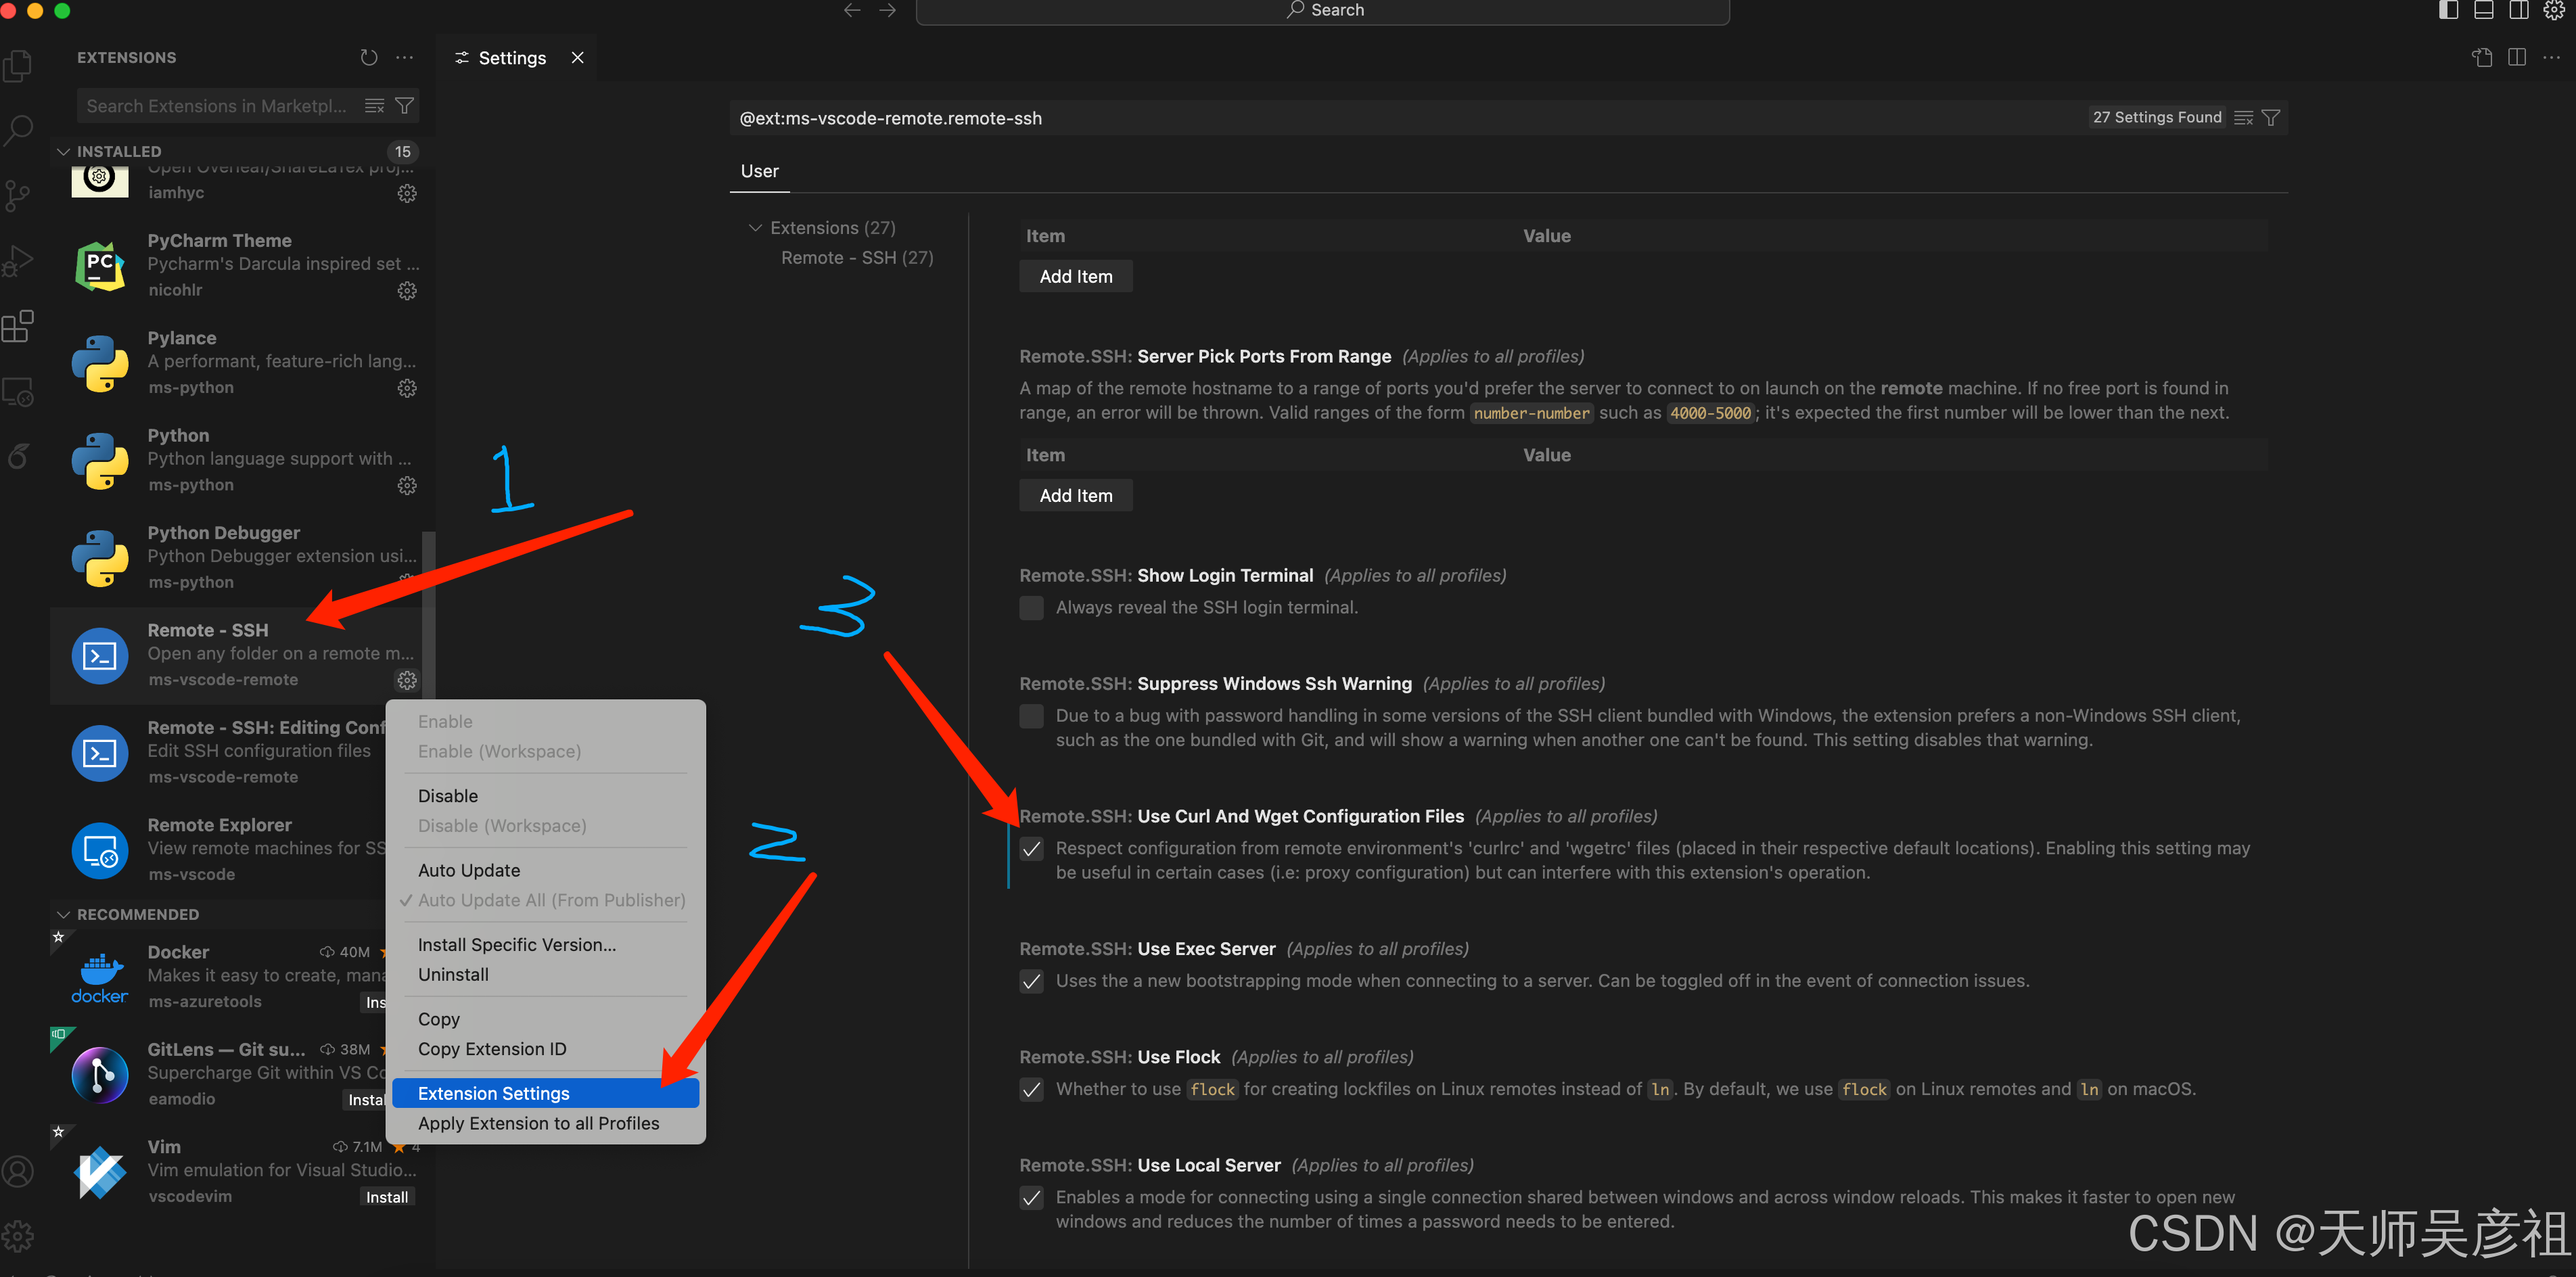Click the settings search input field
This screenshot has height=1277, width=2576.
pos(1400,118)
